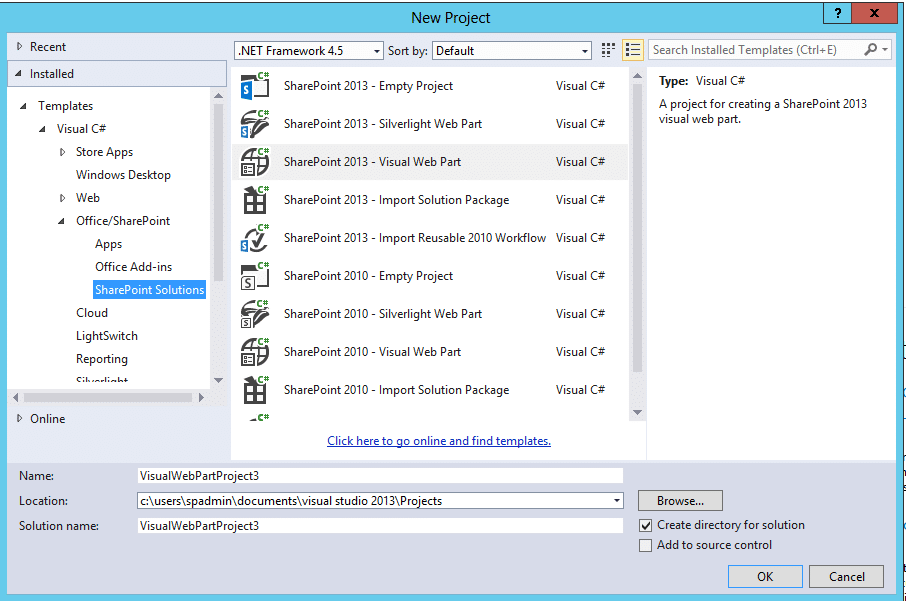The height and width of the screenshot is (601, 906).
Task: Click the tree panel vertical scrollbar thumb
Action: tap(218, 191)
